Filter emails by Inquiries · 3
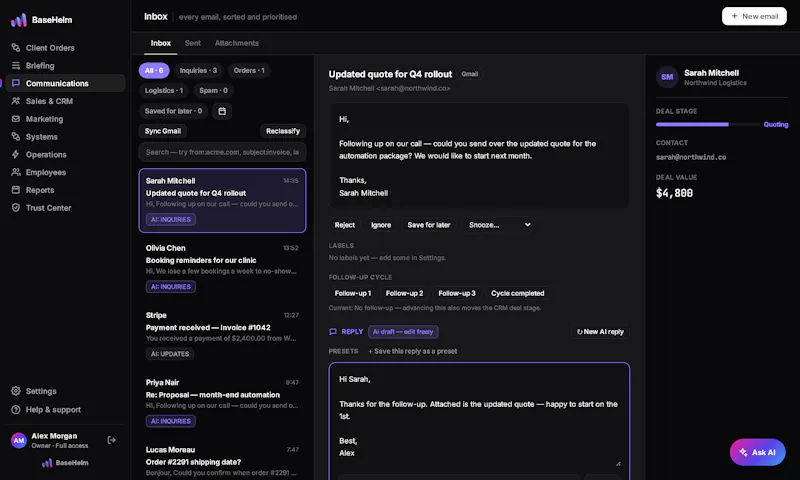 point(198,70)
